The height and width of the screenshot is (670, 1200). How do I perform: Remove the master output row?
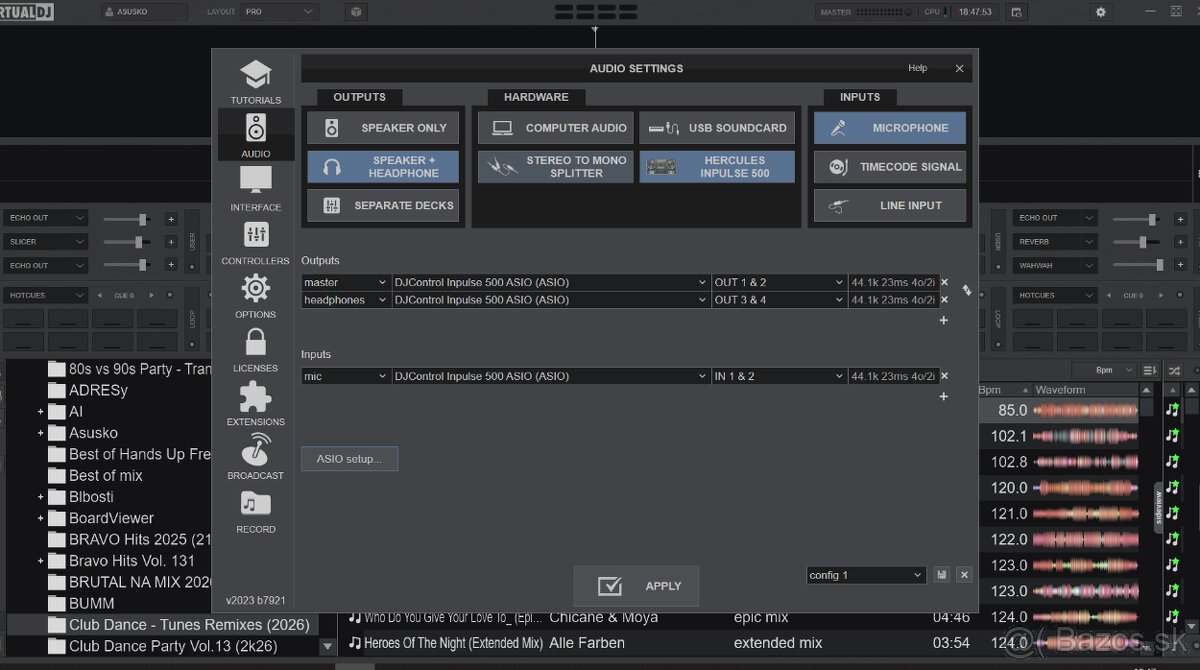pos(944,282)
